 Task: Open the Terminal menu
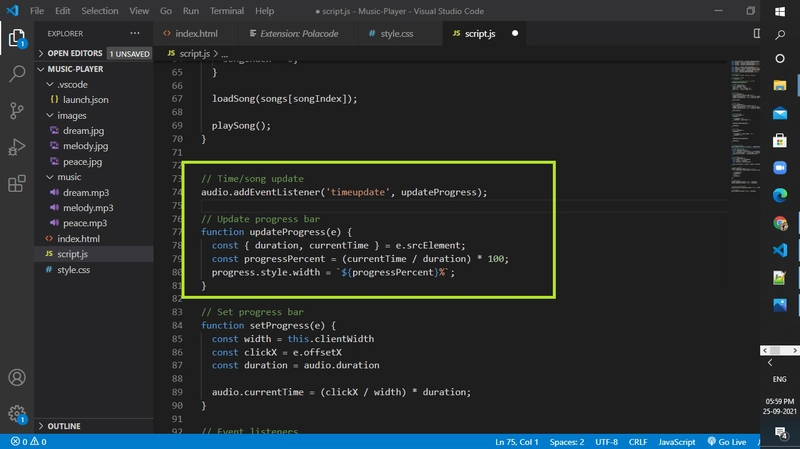[226, 11]
